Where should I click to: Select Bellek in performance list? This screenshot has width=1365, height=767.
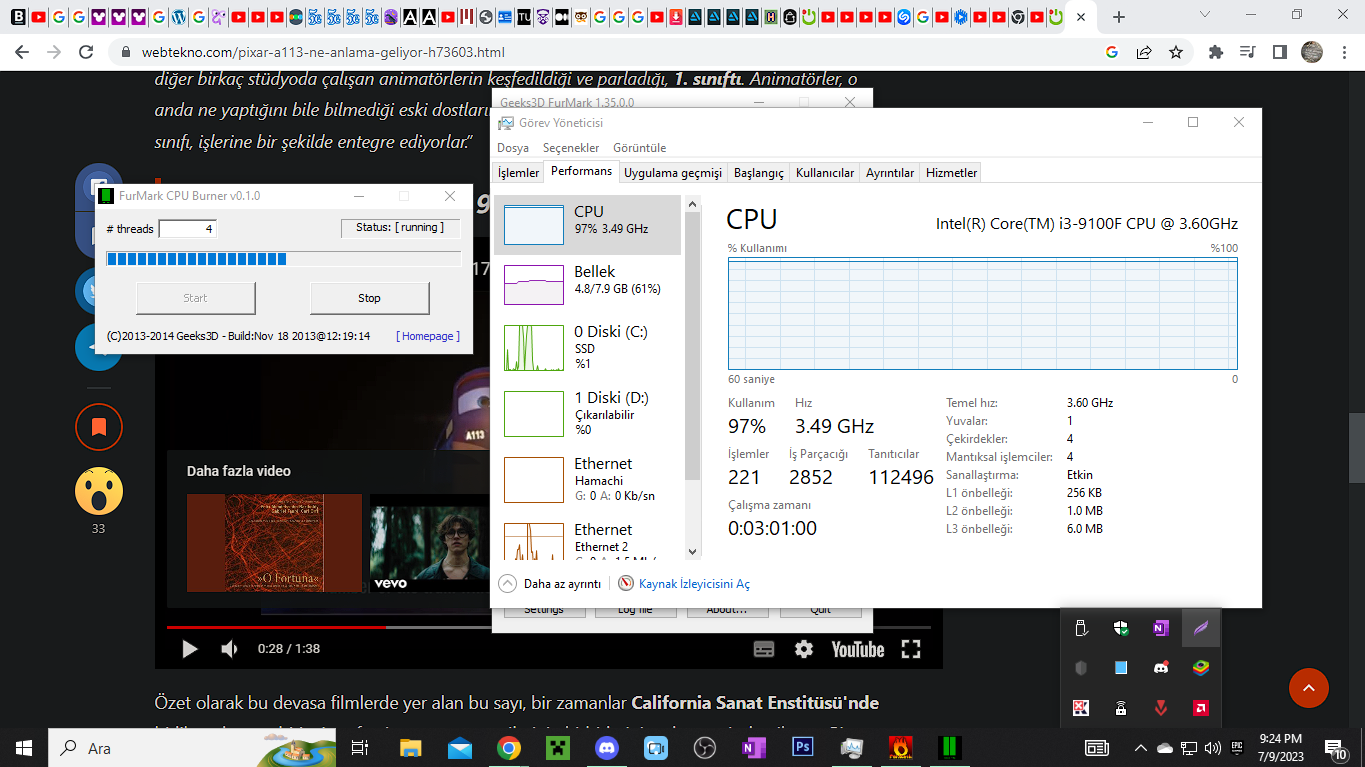588,284
